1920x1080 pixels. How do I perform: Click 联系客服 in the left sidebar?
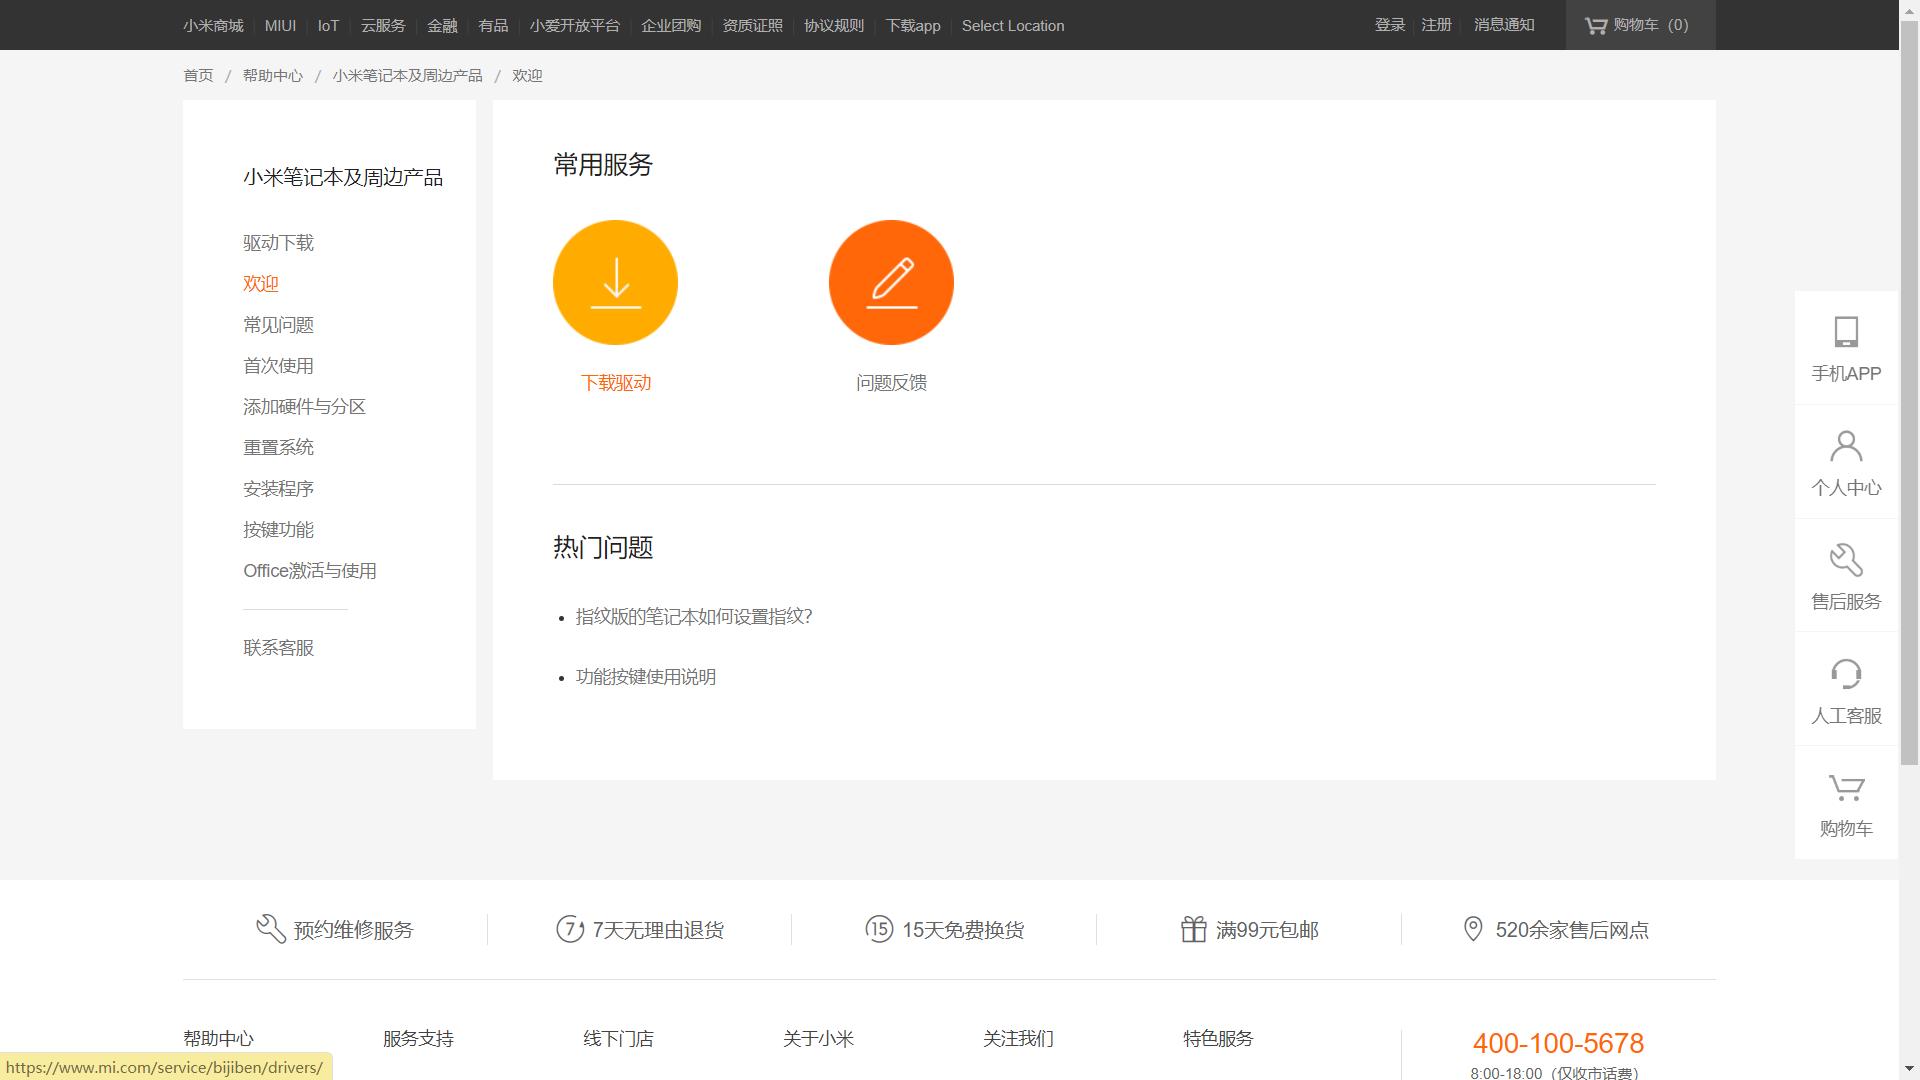pos(278,648)
